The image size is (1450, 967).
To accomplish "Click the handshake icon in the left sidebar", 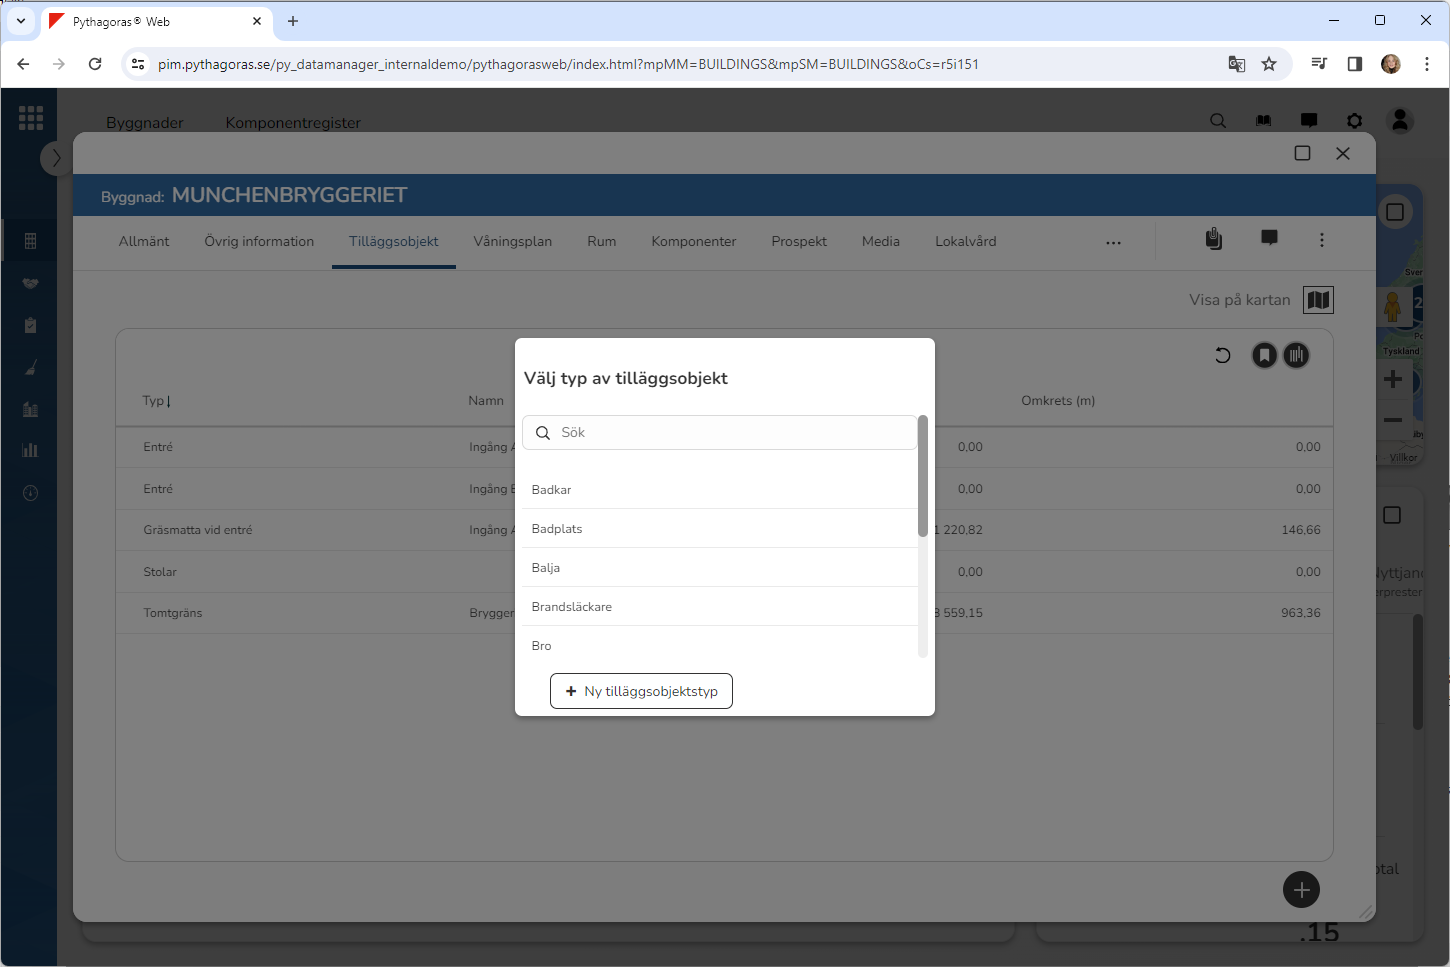I will point(30,283).
